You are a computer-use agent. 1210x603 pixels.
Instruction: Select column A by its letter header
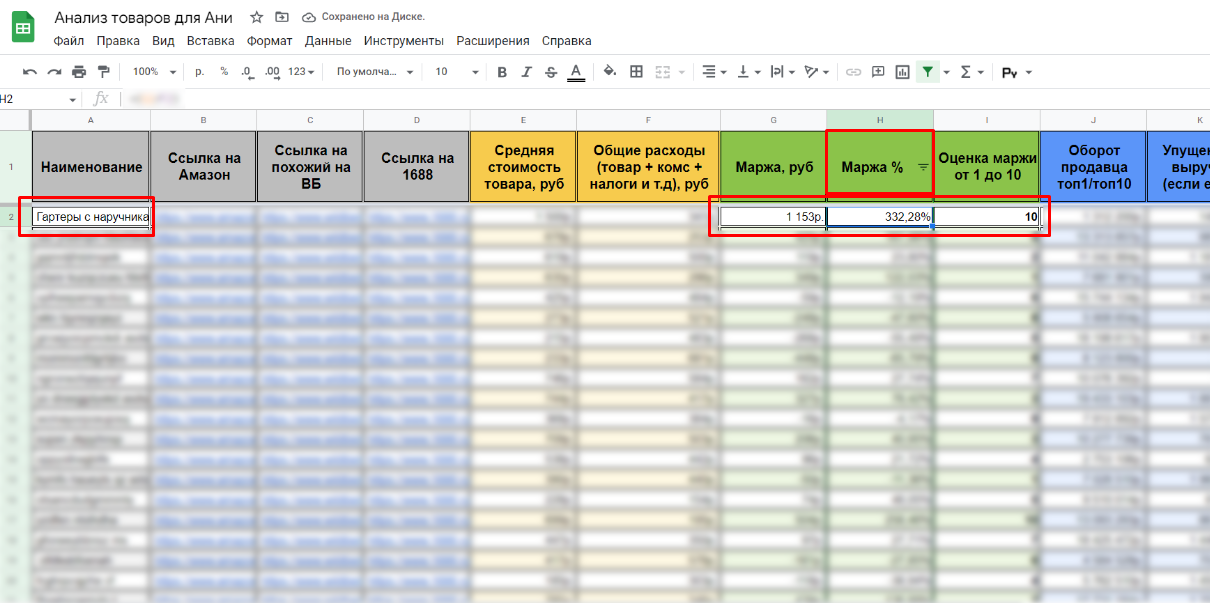(x=91, y=120)
